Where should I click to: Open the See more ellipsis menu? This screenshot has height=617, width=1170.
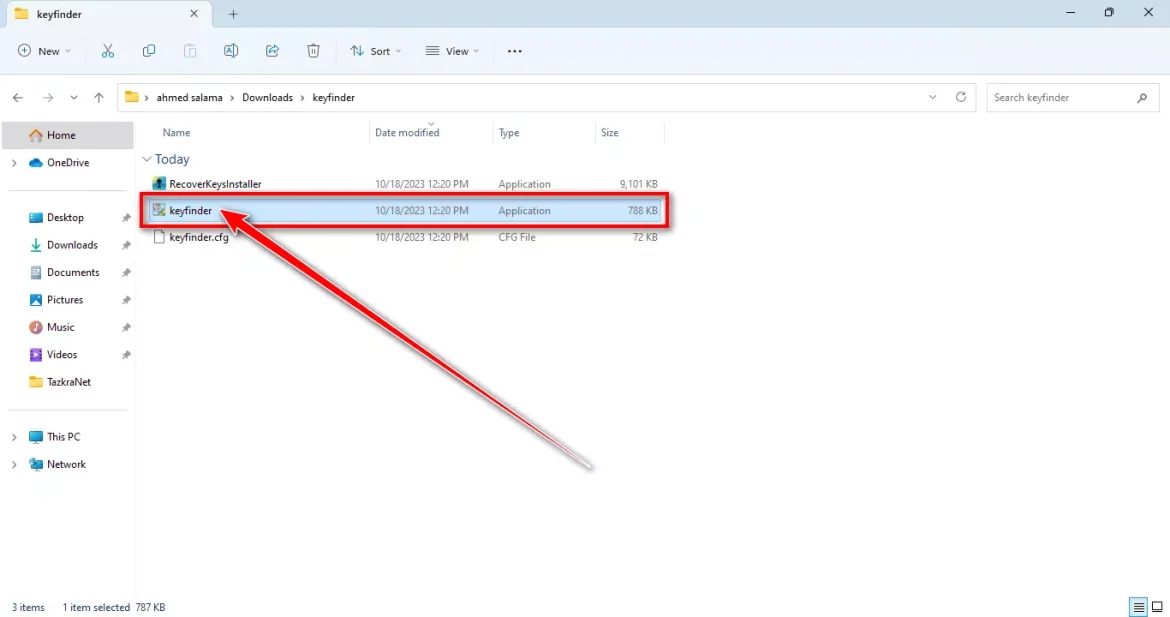click(x=515, y=51)
